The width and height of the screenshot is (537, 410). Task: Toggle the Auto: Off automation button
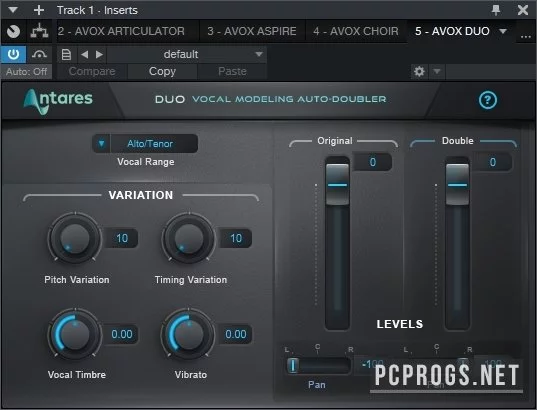point(26,72)
